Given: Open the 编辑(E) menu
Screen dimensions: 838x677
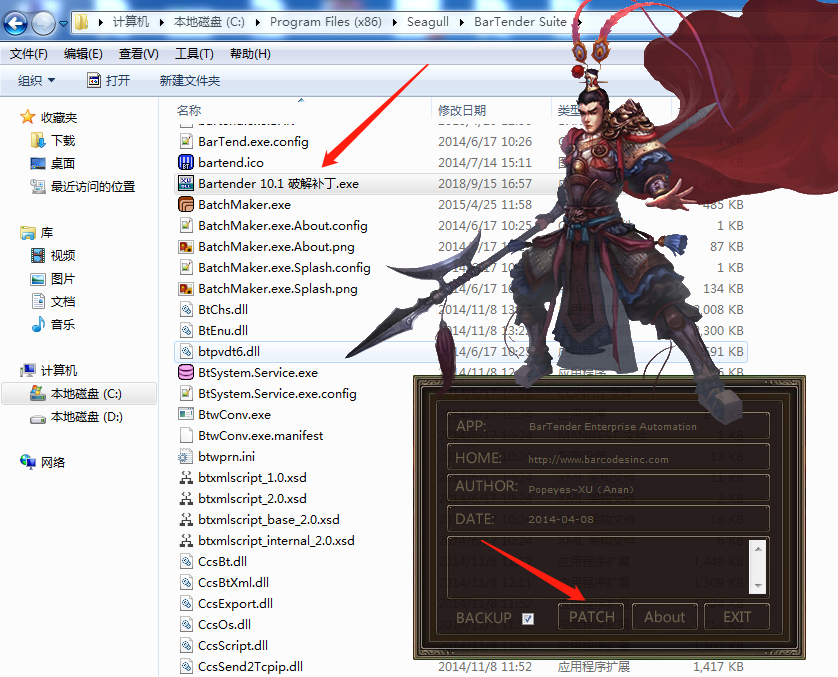Looking at the screenshot, I should tap(83, 54).
